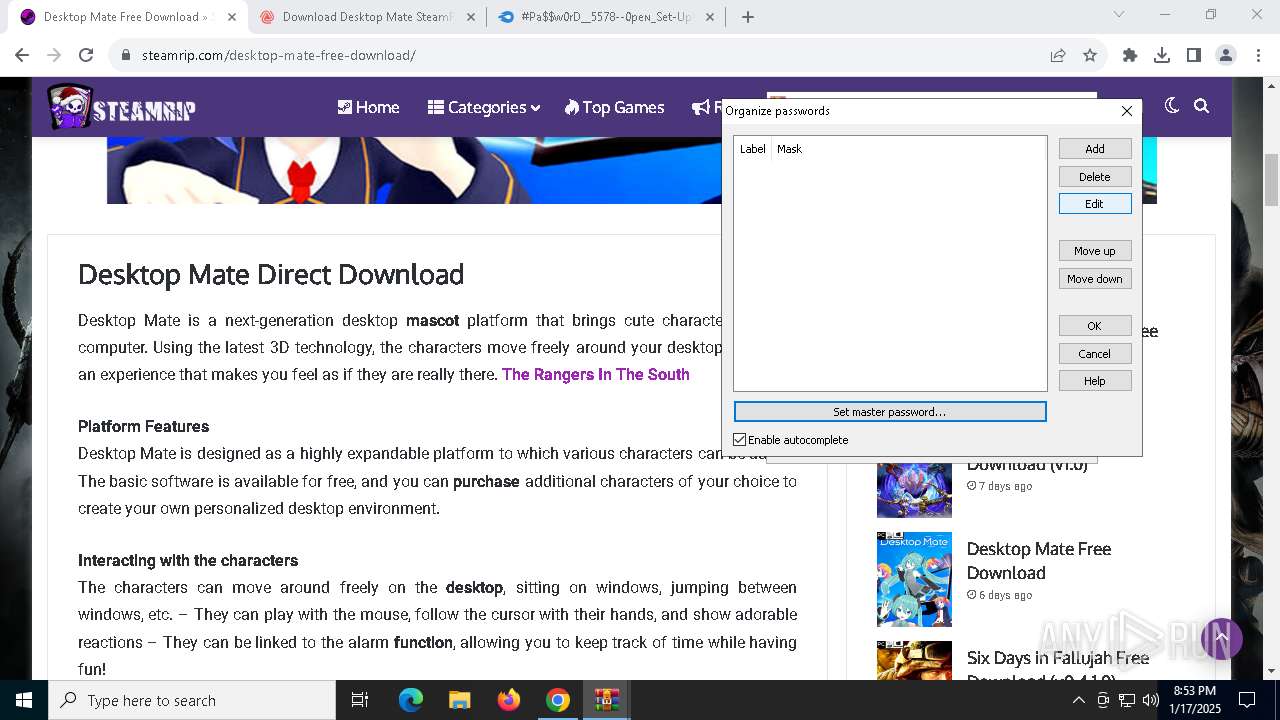Screen dimensions: 1280x720
Task: Click the SteamRIP logo
Action: pyautogui.click(x=121, y=108)
